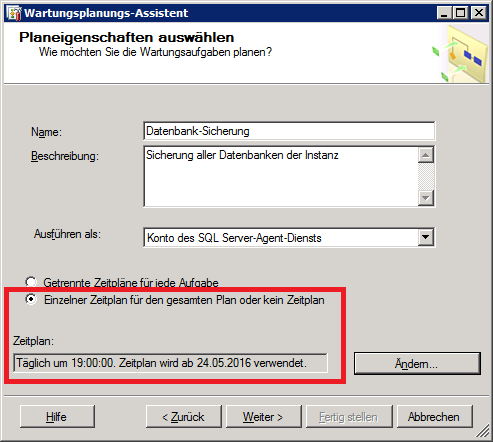Select "Einzelner Zeitplan für den gesamten Plan" option
493x442 pixels.
click(x=31, y=299)
